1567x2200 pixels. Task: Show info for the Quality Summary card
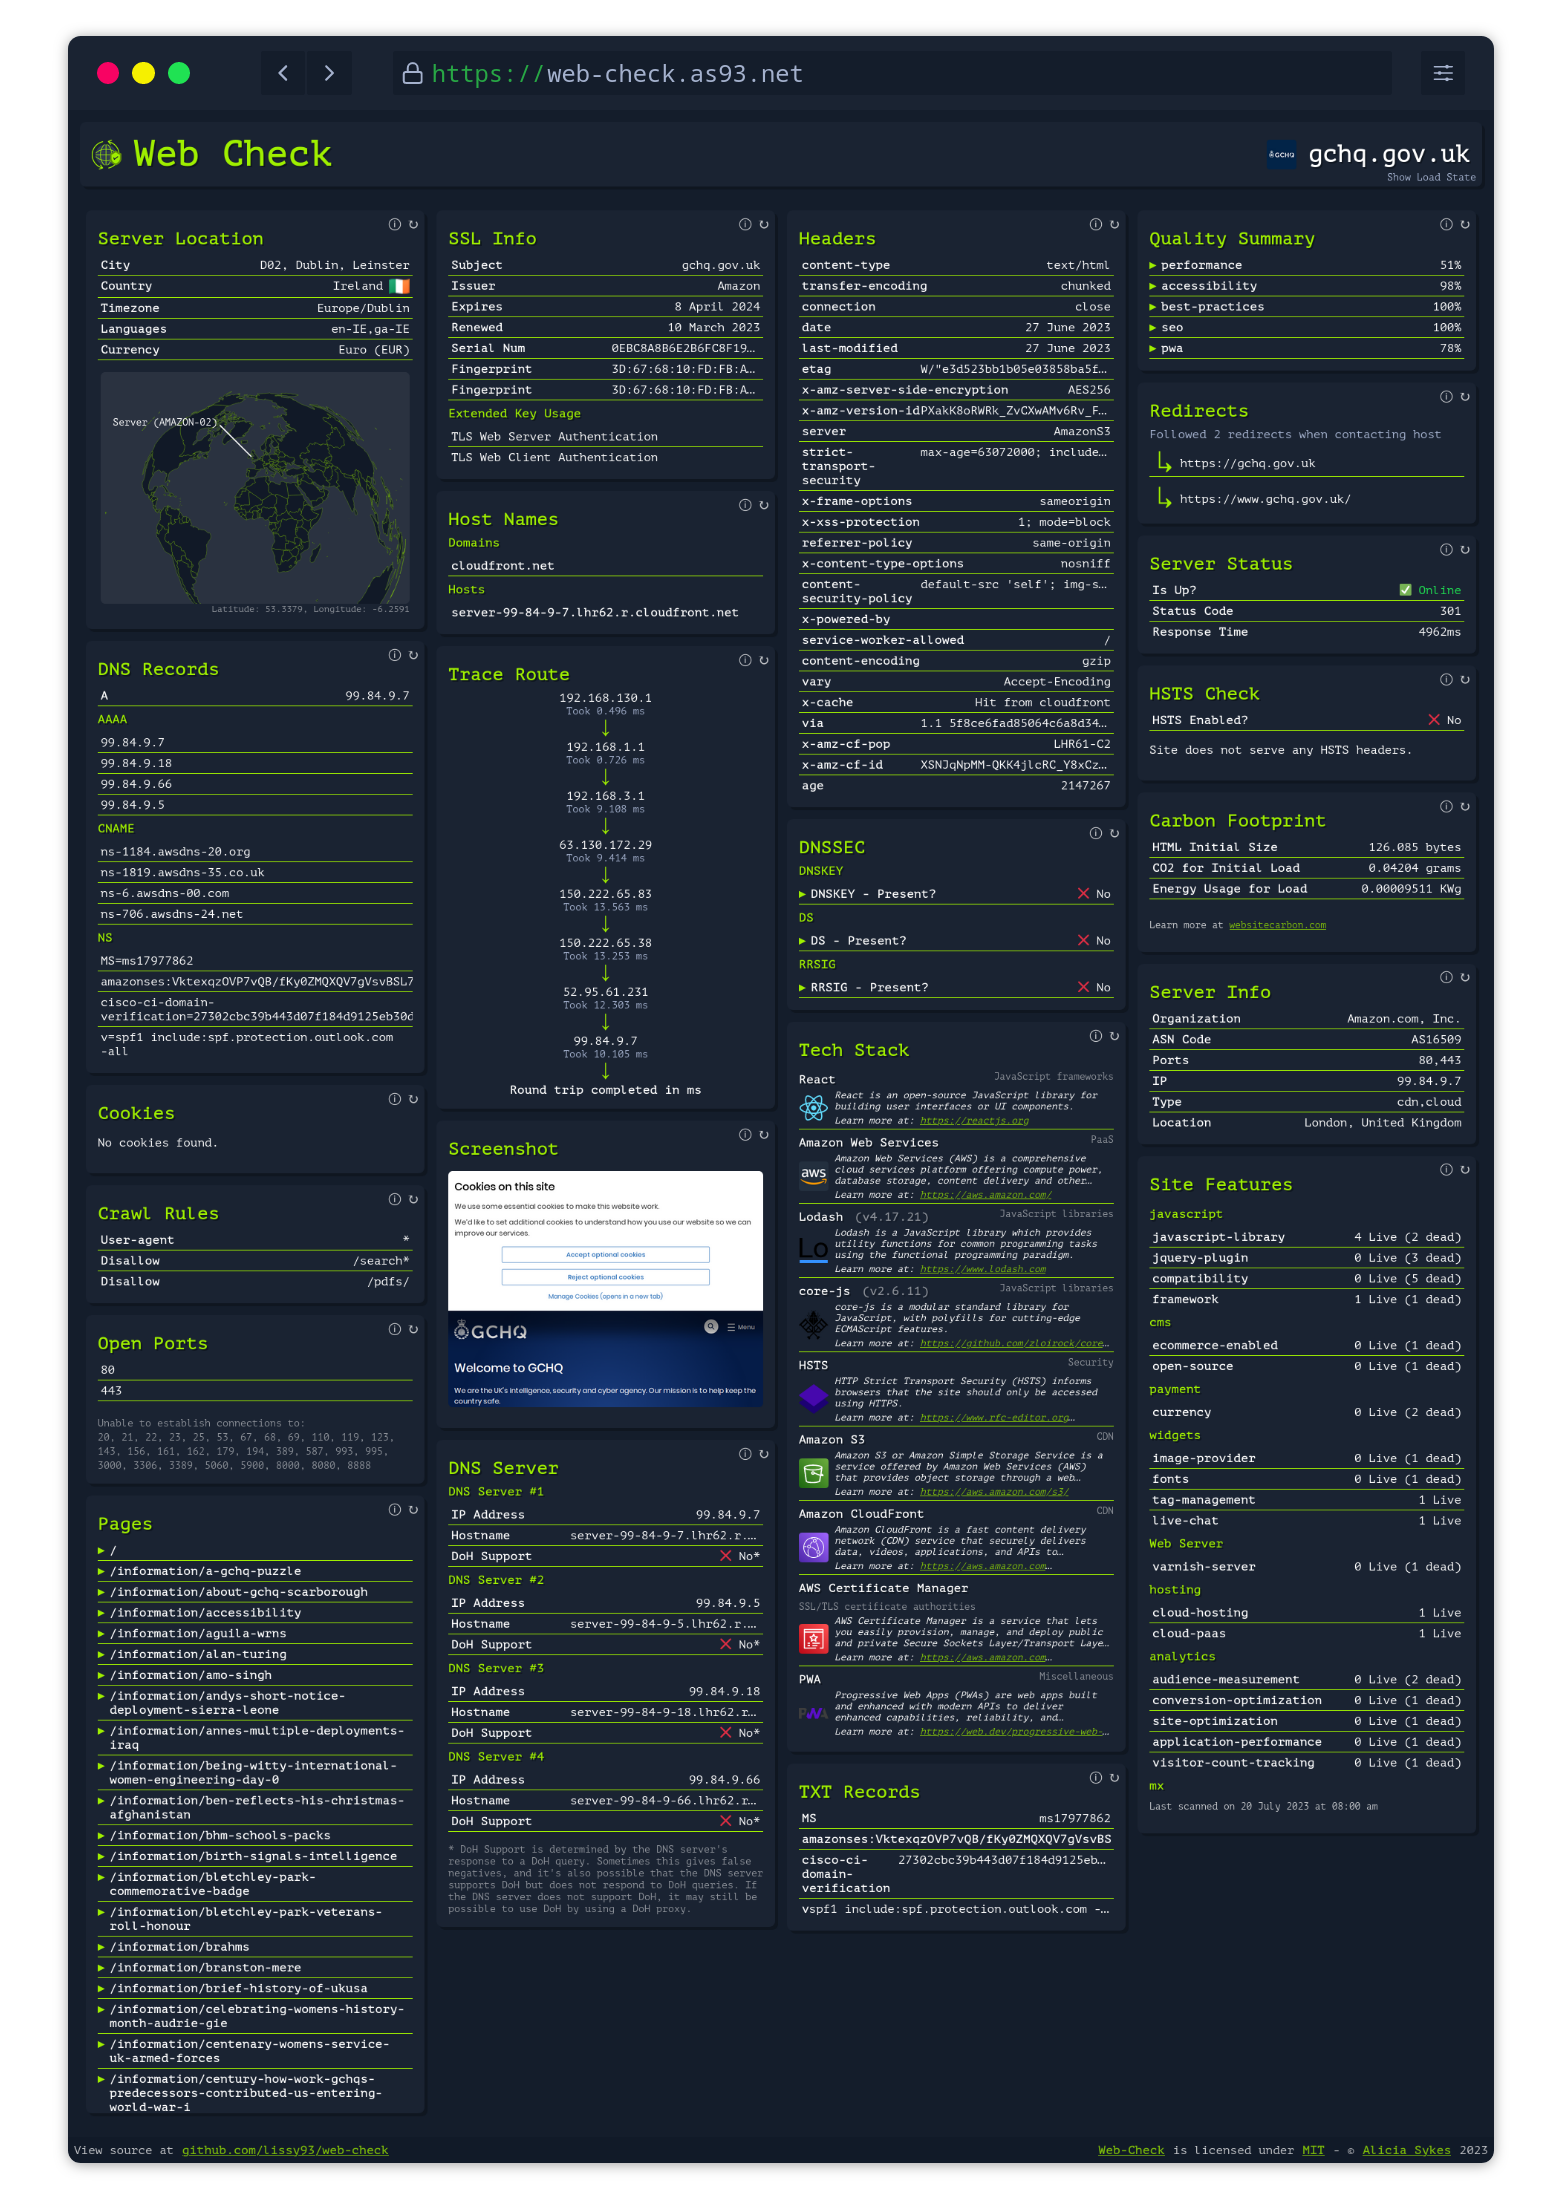(1446, 225)
